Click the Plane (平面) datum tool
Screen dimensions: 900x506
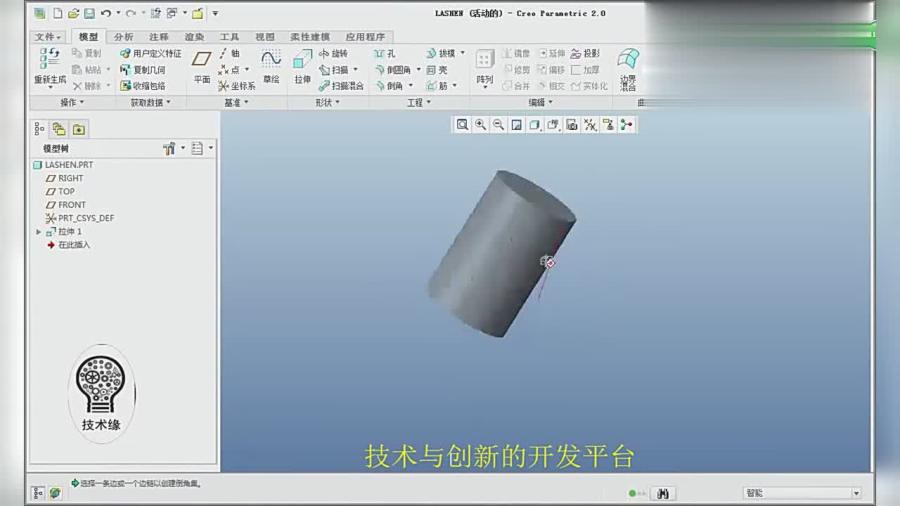click(x=202, y=66)
